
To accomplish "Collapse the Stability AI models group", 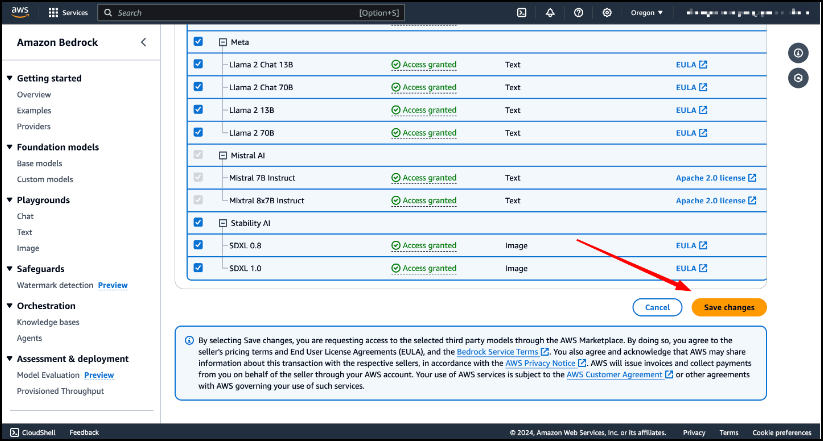I will [223, 223].
